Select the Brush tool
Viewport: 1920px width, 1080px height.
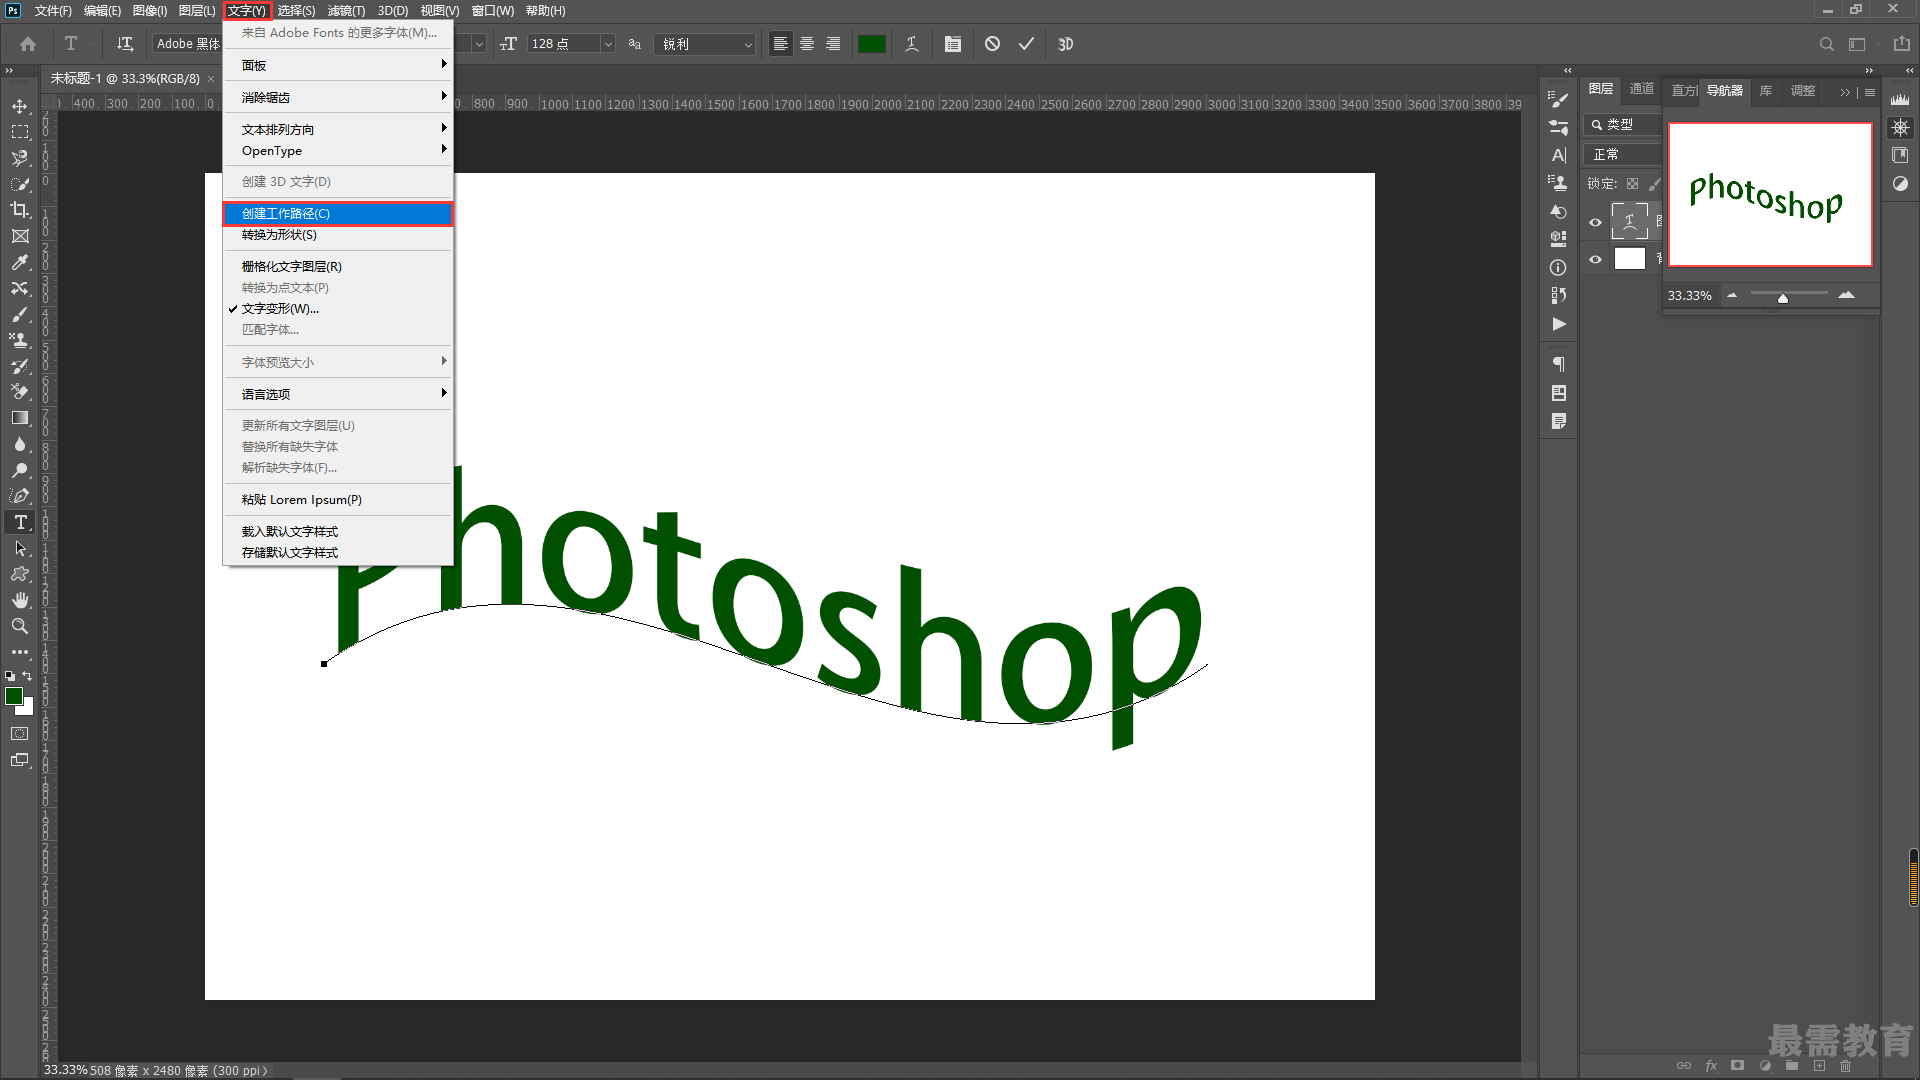(x=20, y=314)
